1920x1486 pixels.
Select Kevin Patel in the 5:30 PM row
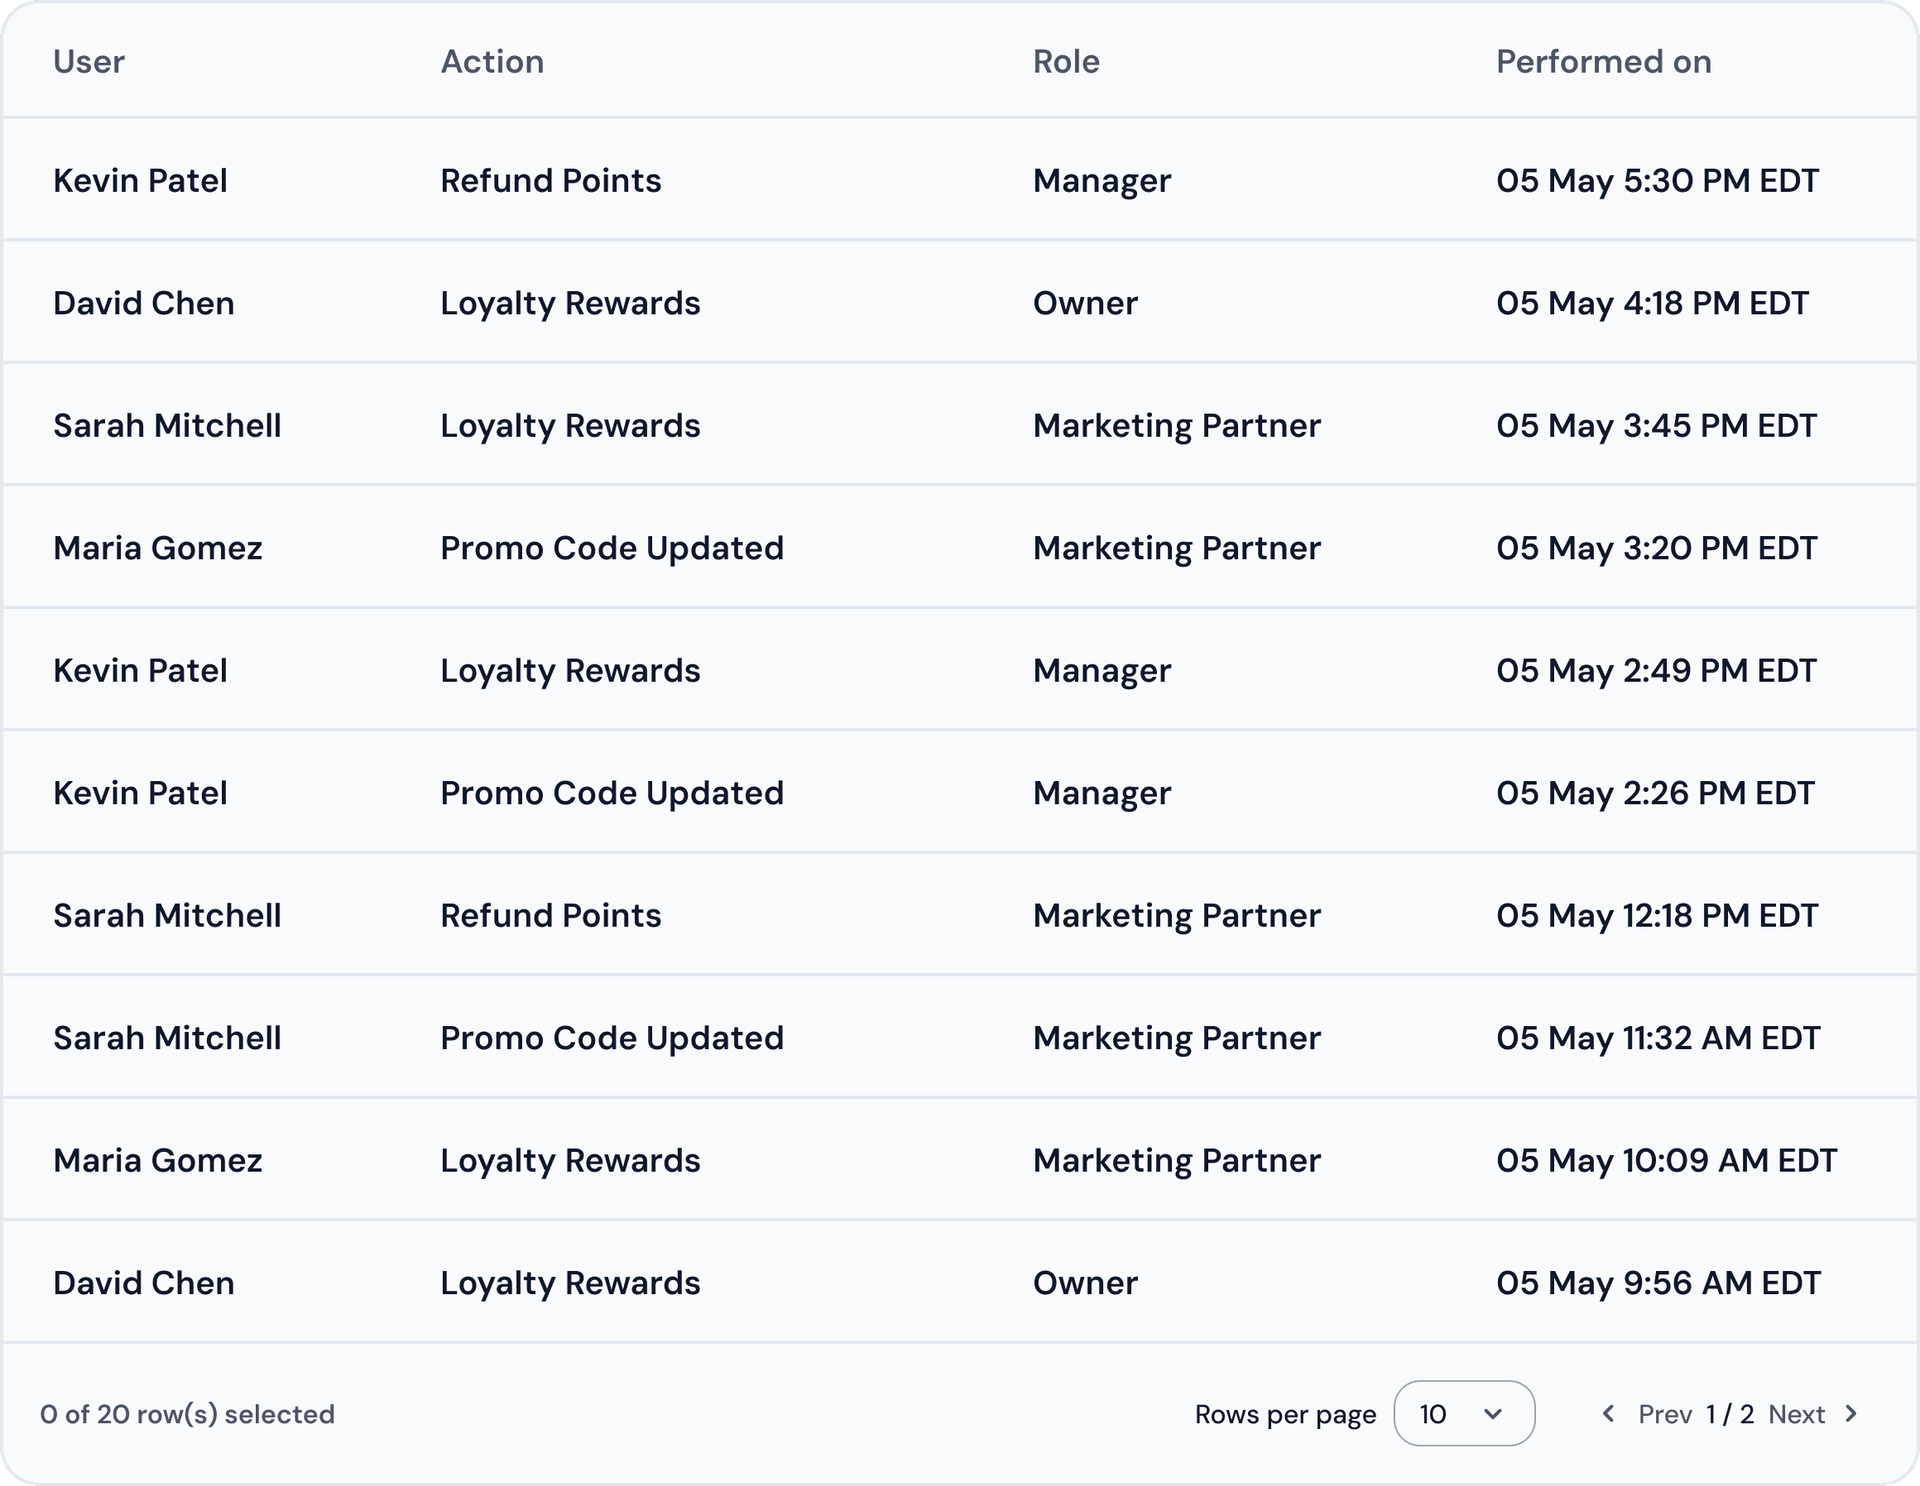pyautogui.click(x=140, y=181)
